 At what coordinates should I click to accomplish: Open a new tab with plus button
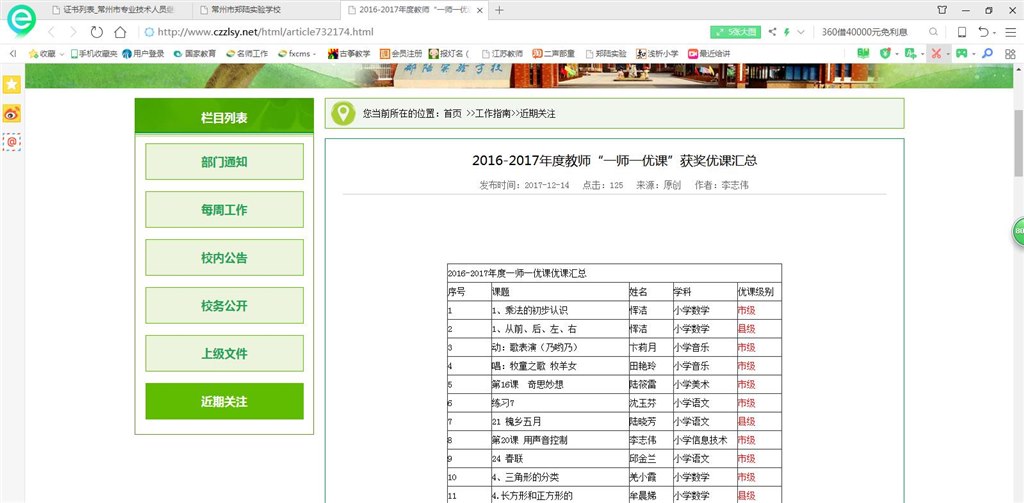click(x=499, y=10)
